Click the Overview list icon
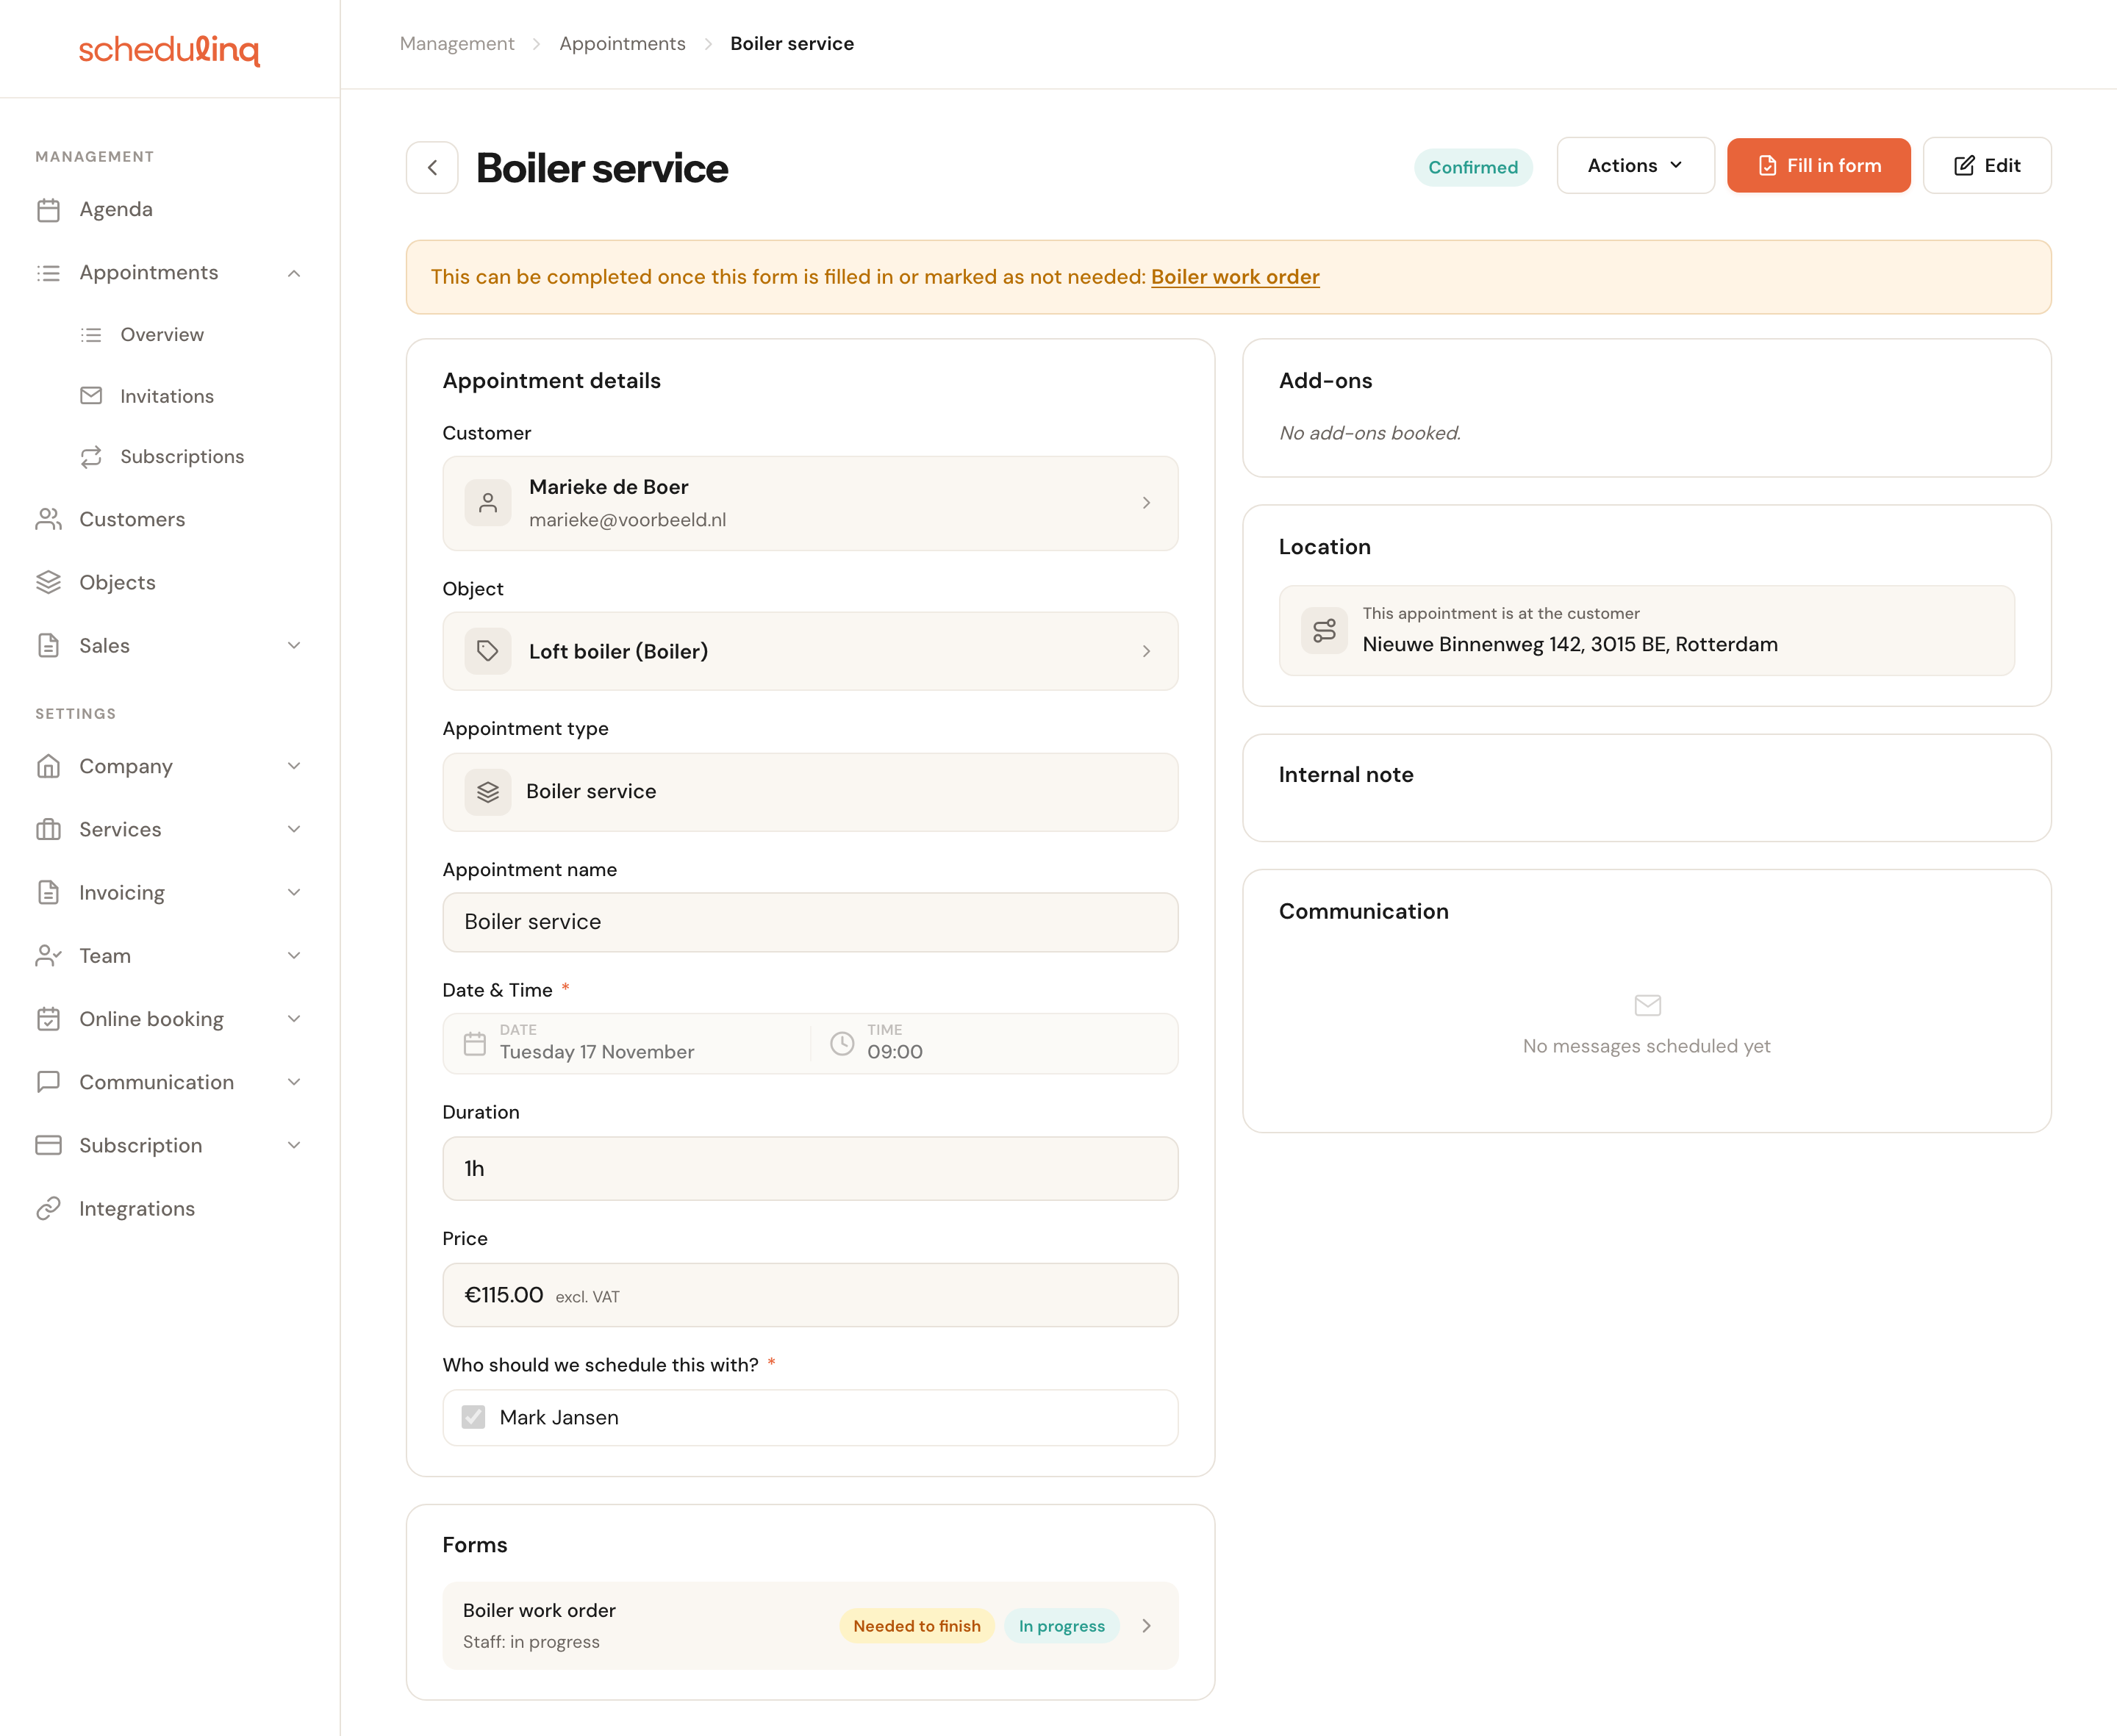Viewport: 2117px width, 1736px height. click(91, 335)
